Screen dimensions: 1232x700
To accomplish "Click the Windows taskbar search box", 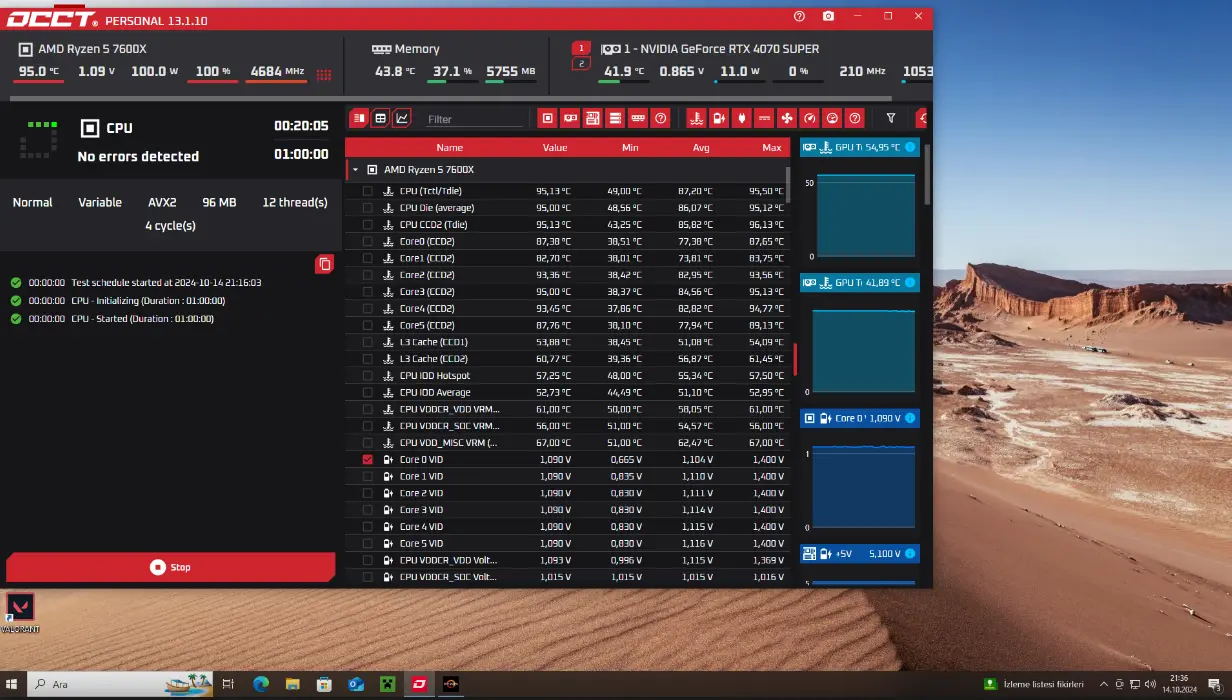I will (120, 684).
